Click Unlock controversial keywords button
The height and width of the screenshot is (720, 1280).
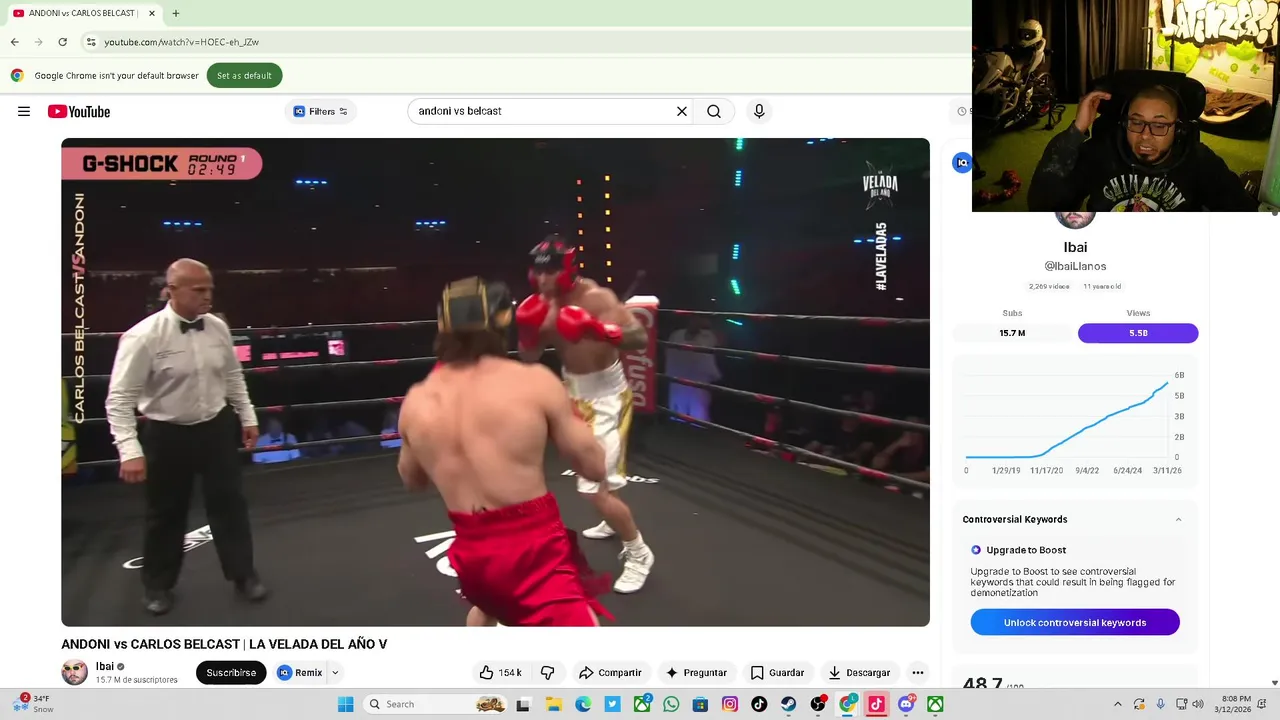point(1075,622)
